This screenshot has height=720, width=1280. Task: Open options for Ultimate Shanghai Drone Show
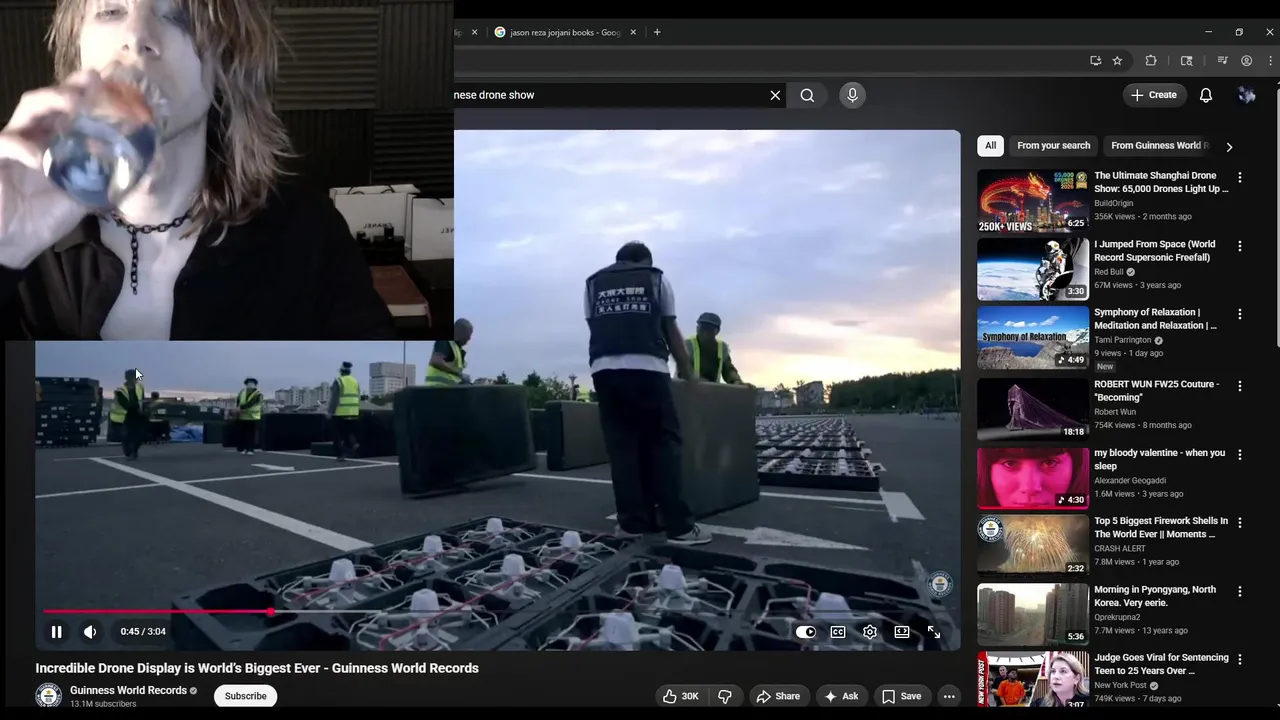click(x=1240, y=178)
